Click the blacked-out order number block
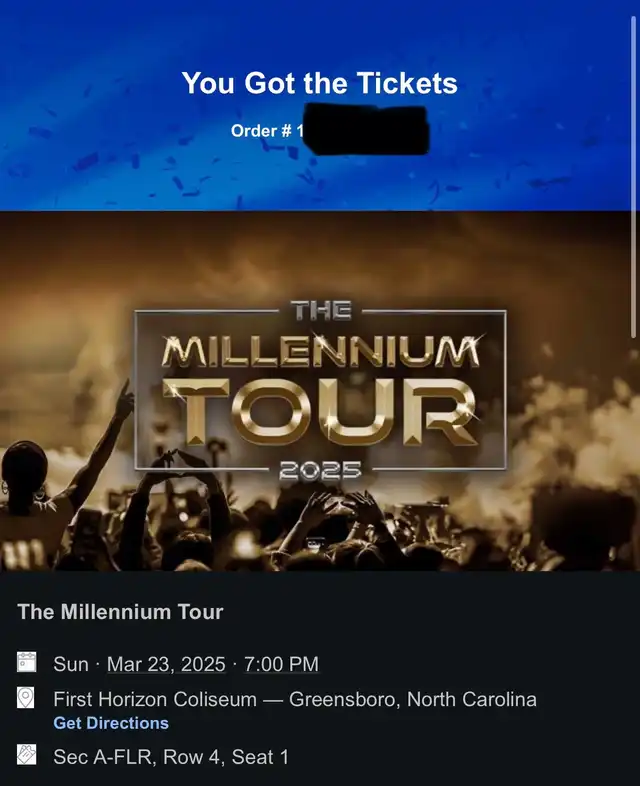 (367, 129)
